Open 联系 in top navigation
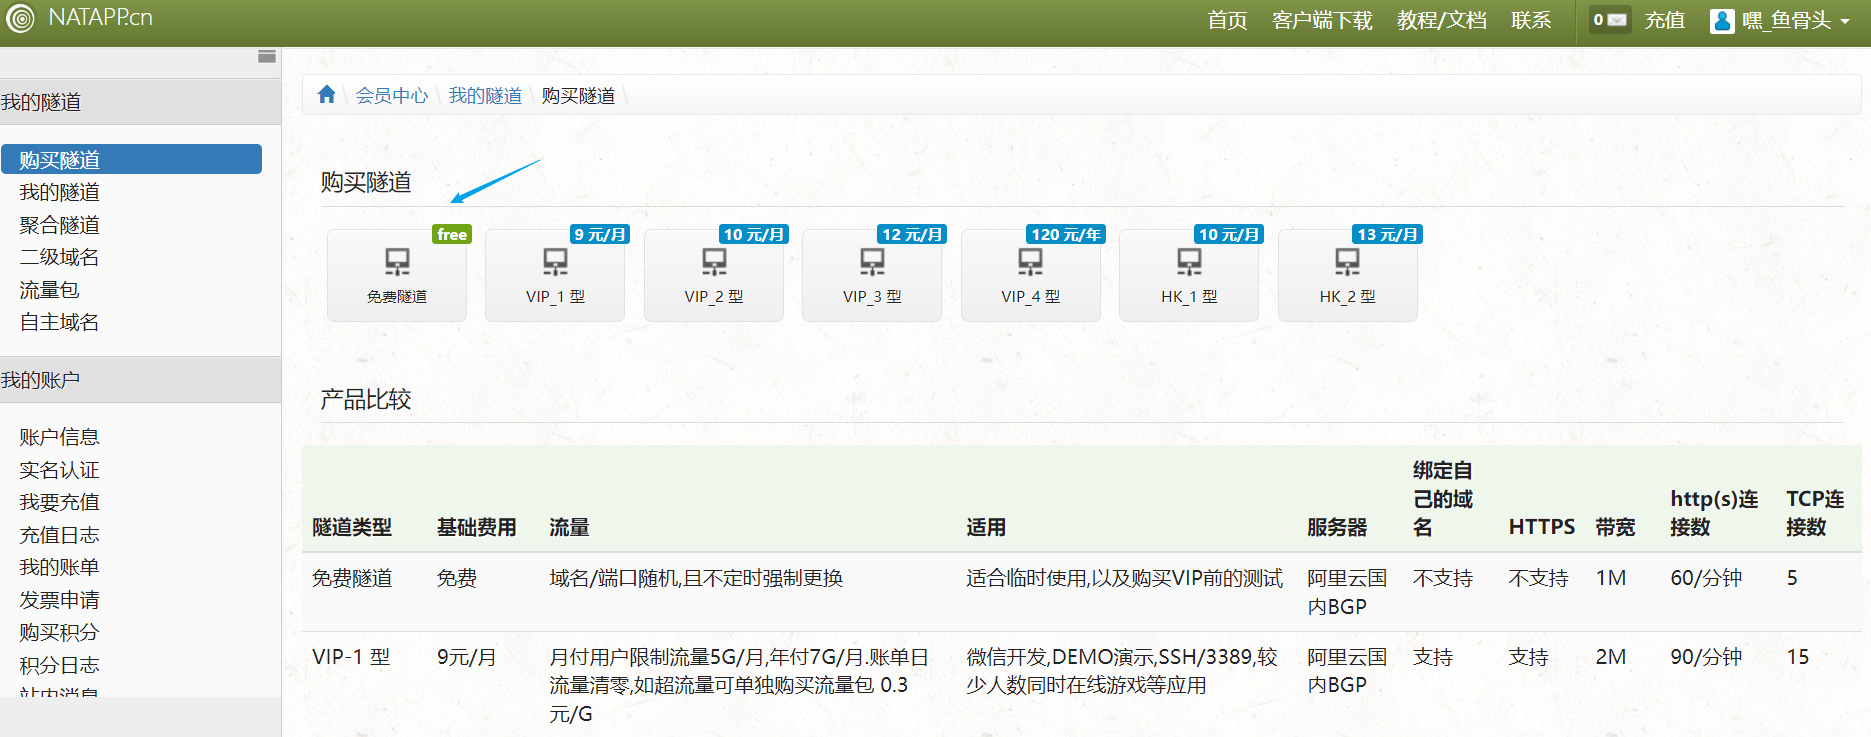 click(x=1531, y=20)
